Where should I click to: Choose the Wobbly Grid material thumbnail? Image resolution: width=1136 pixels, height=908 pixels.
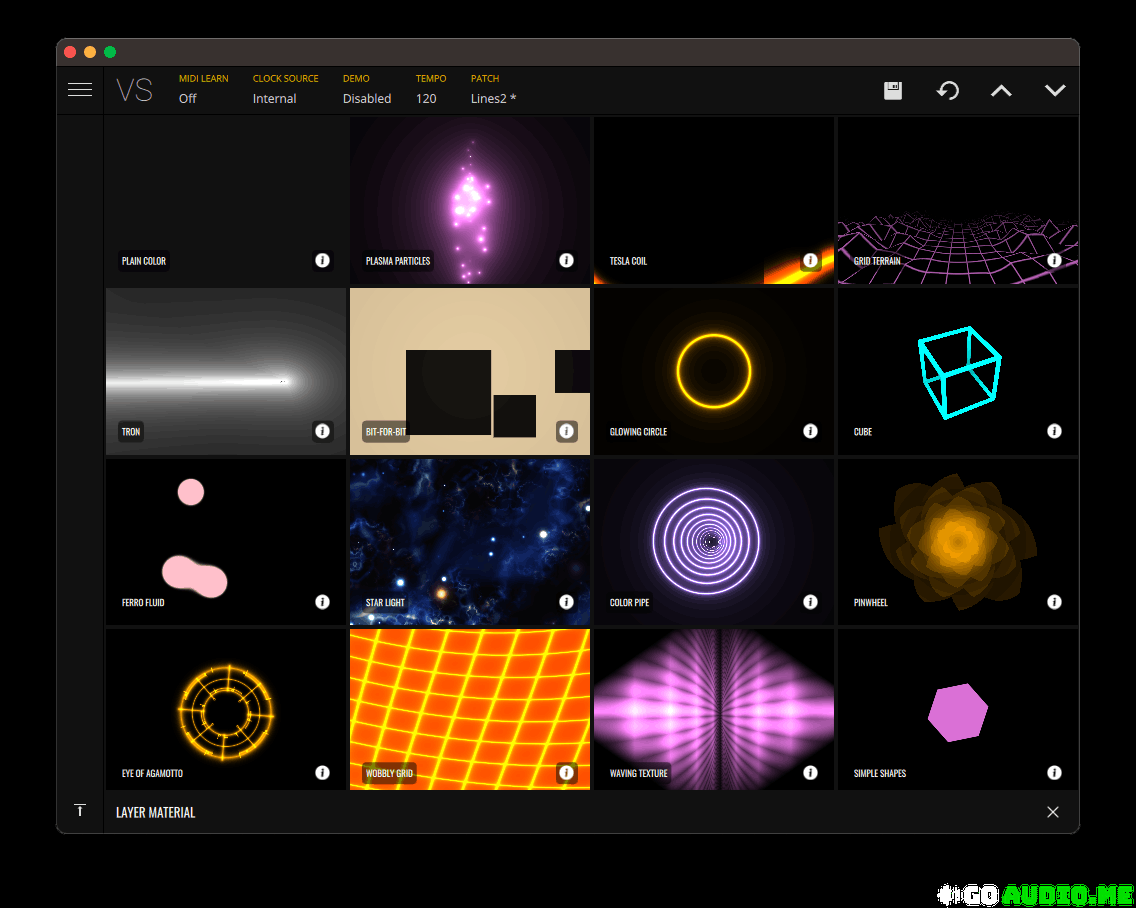pyautogui.click(x=469, y=709)
